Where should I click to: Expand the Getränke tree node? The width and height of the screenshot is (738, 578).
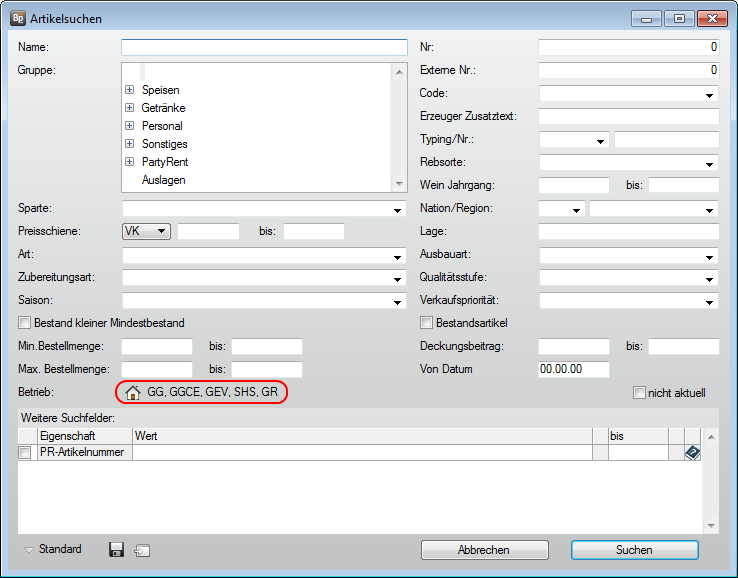point(129,108)
